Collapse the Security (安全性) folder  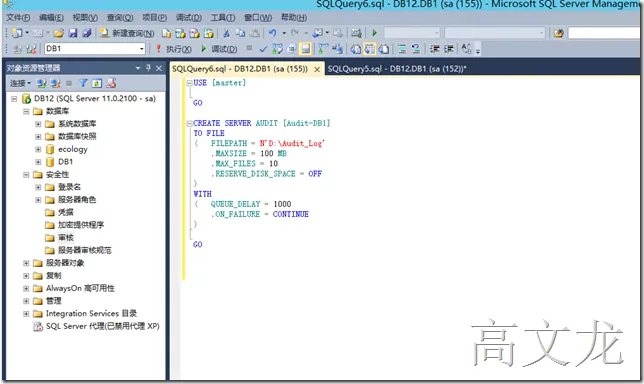point(26,175)
